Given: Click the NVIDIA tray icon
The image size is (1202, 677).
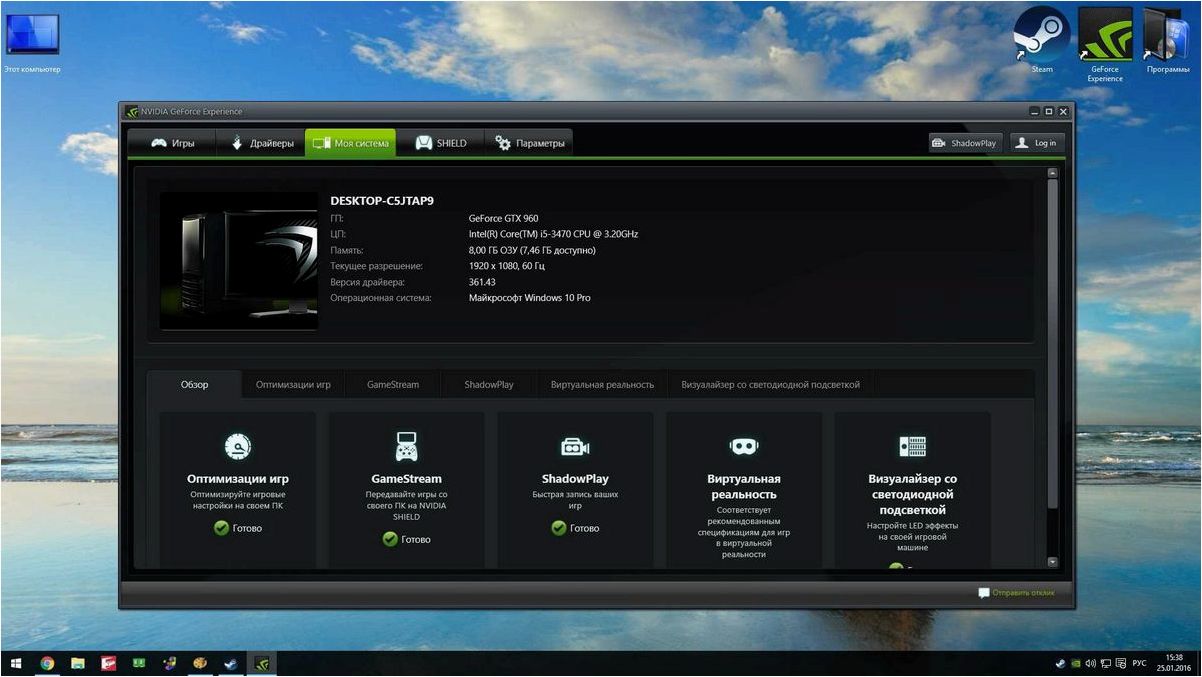Looking at the screenshot, I should click(1075, 663).
